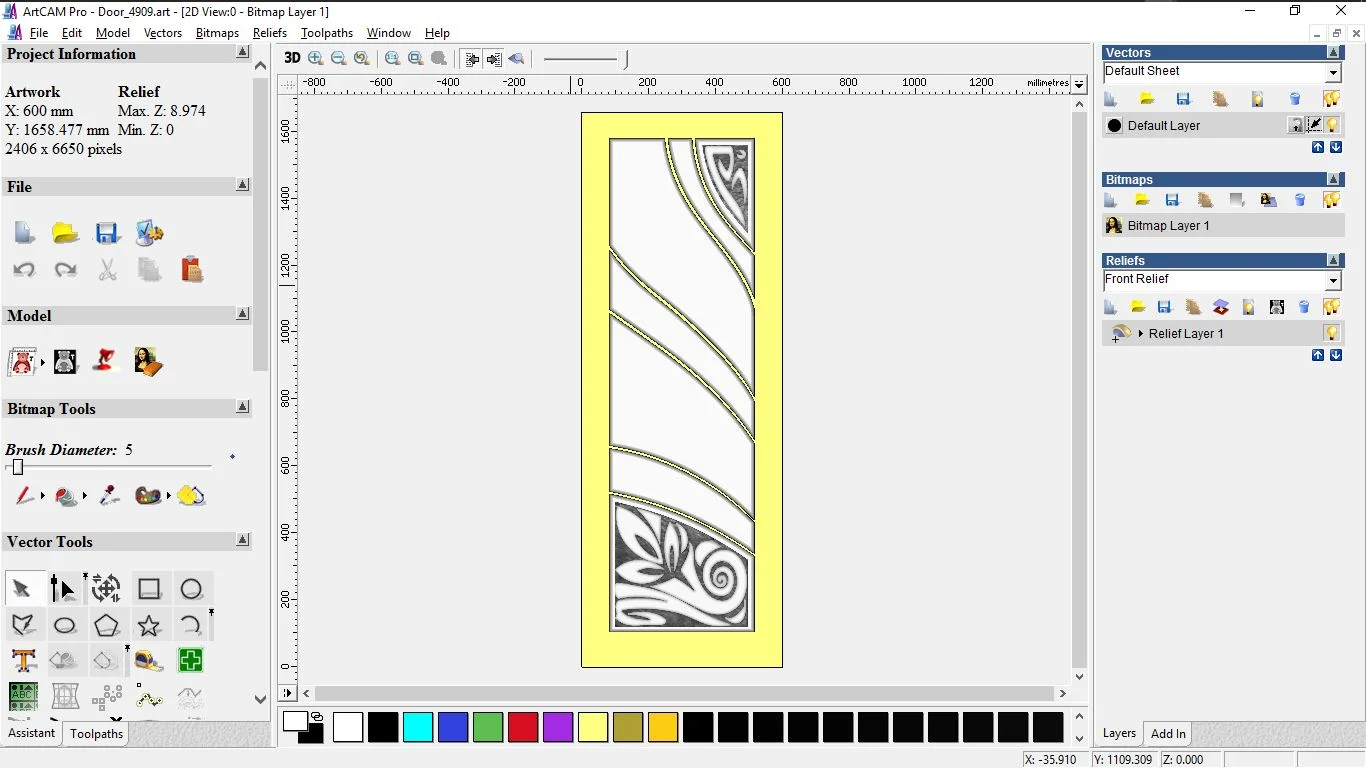Open the Default Sheet dropdown
The image size is (1366, 768).
point(1333,73)
